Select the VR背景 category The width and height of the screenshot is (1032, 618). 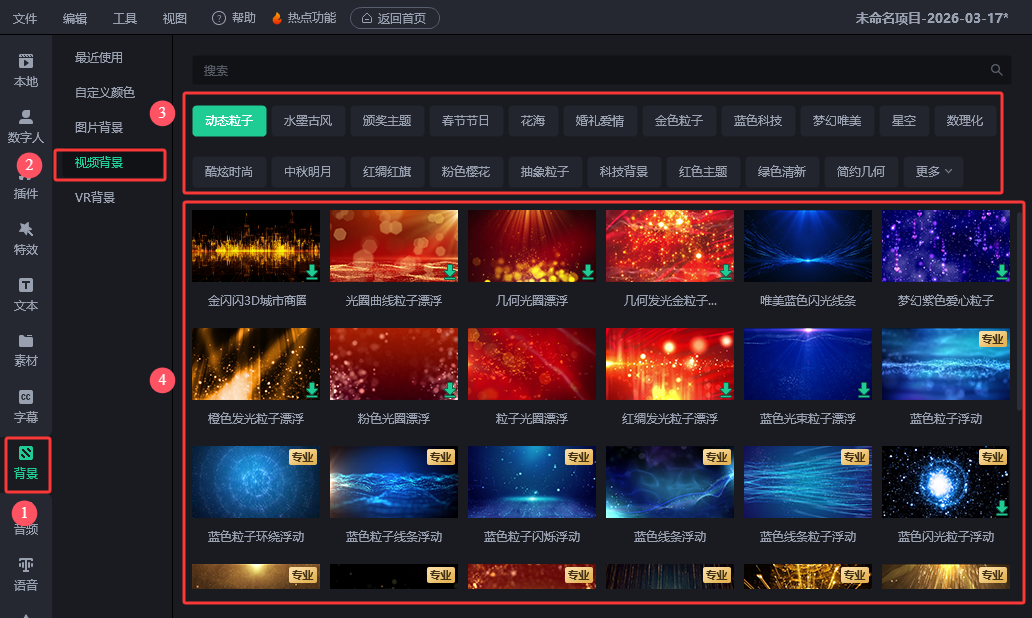click(x=95, y=198)
